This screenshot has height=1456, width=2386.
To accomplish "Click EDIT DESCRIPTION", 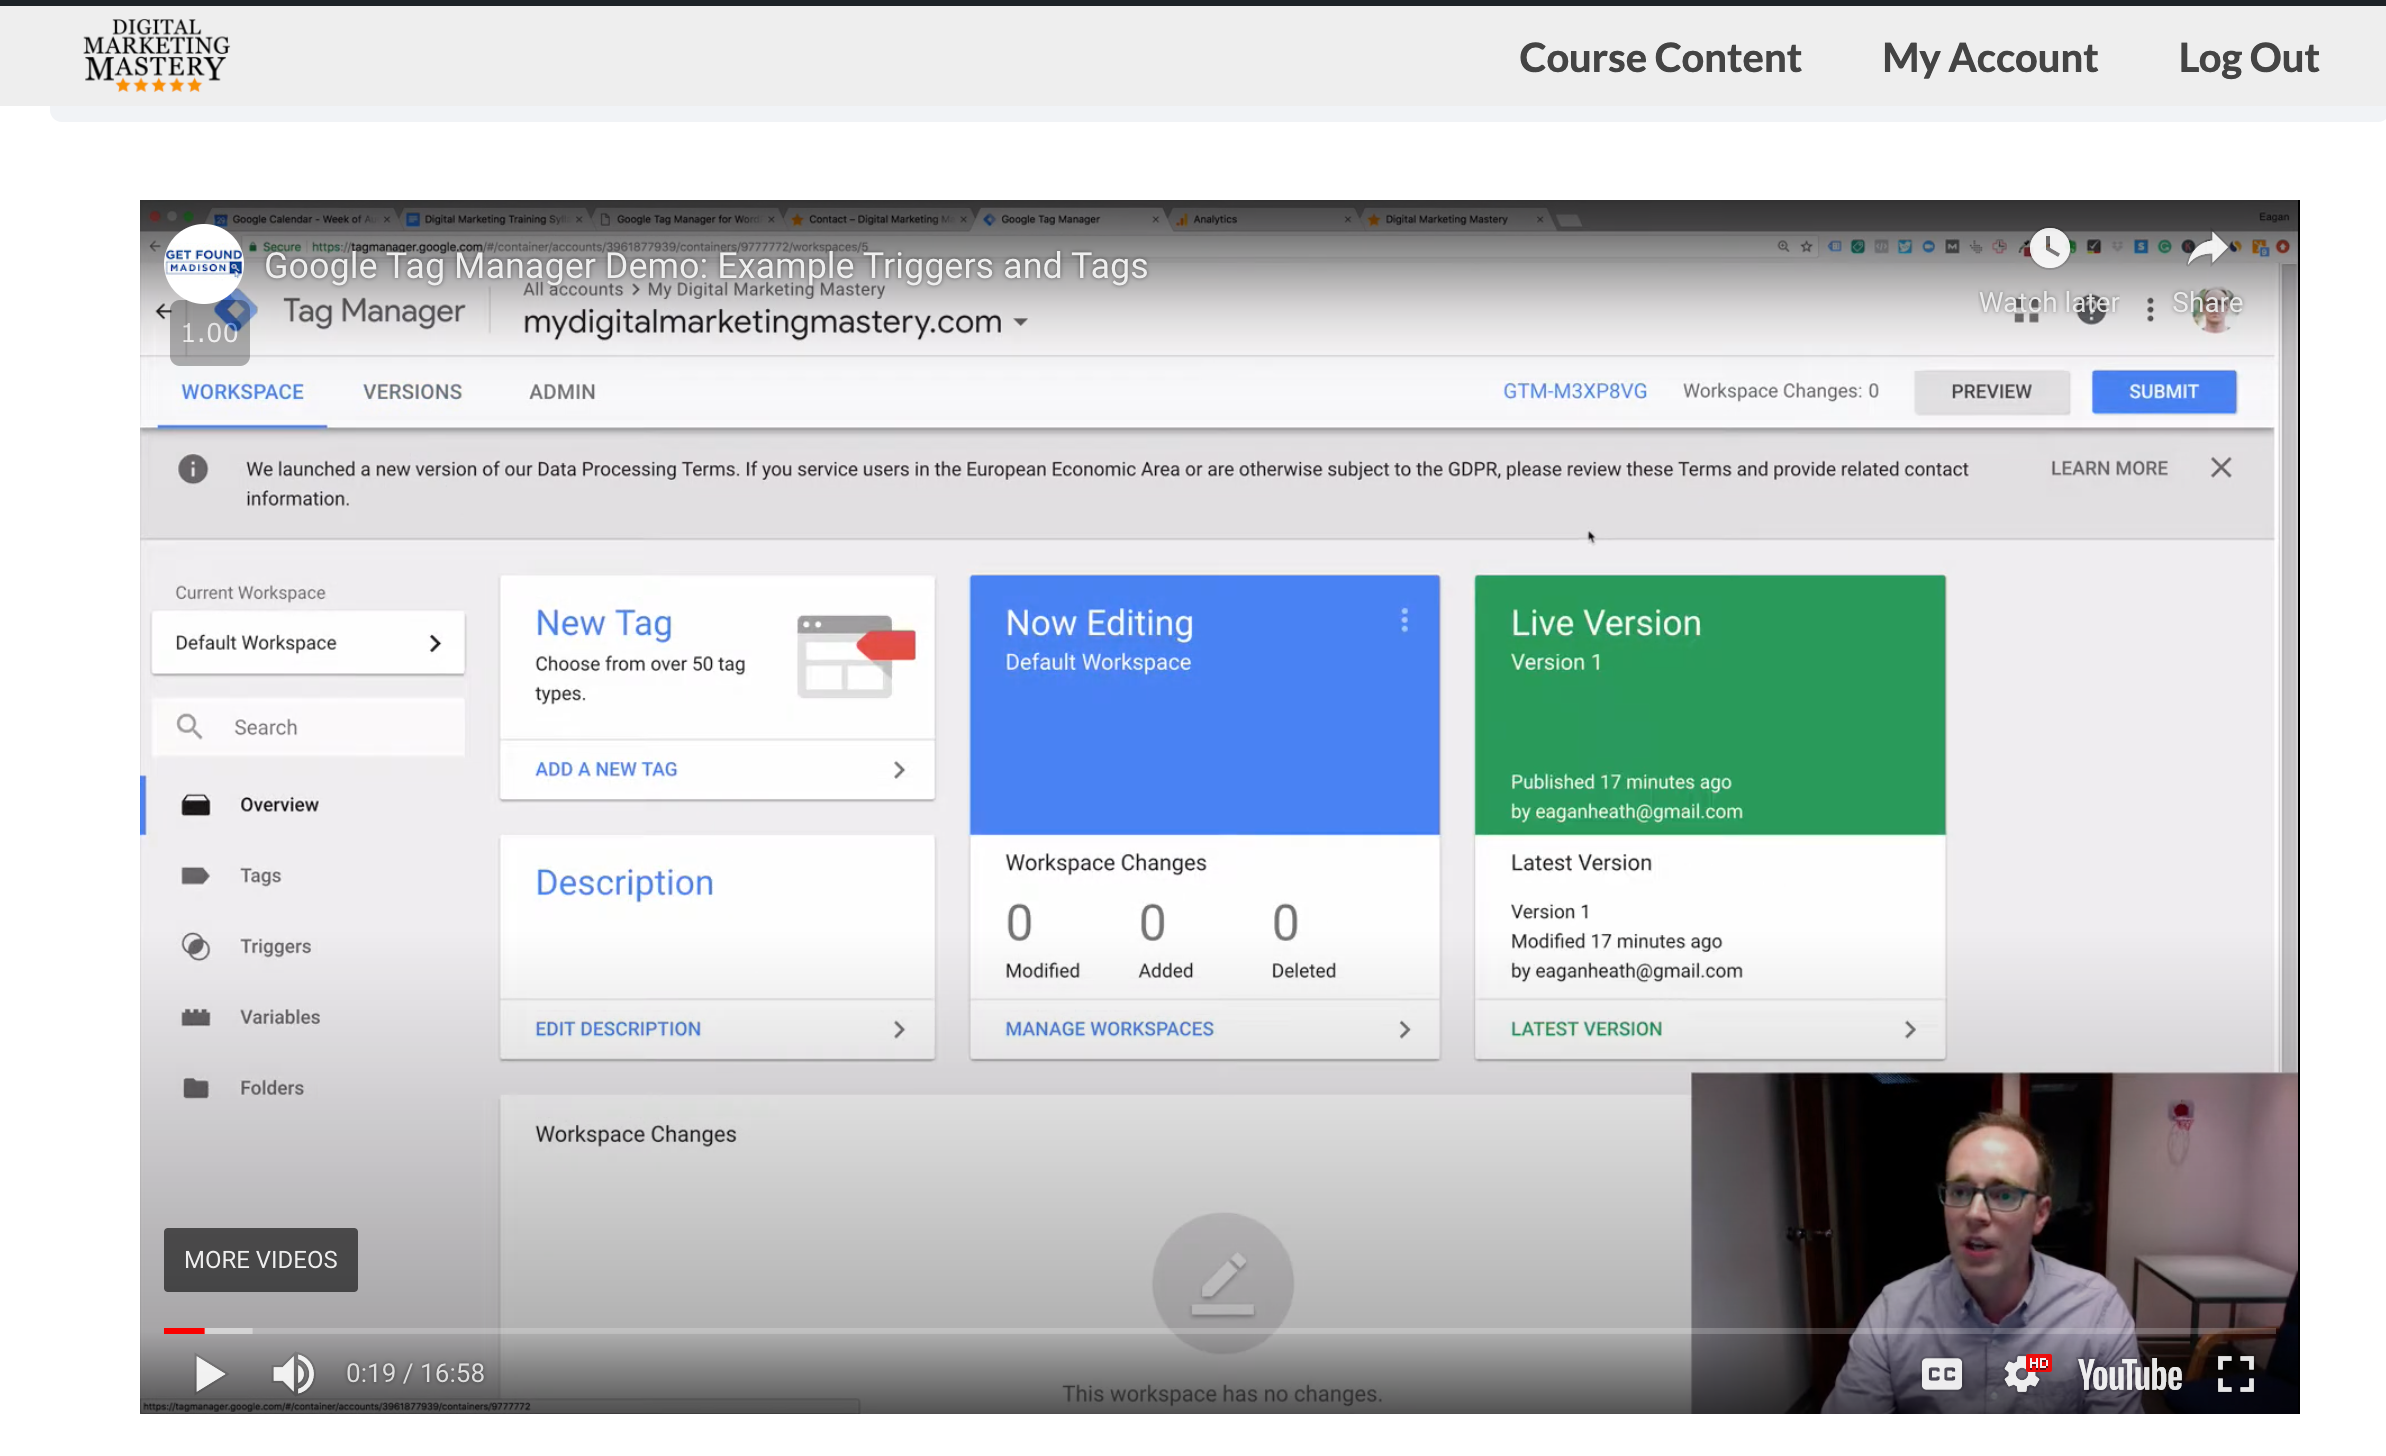I will coord(618,1029).
